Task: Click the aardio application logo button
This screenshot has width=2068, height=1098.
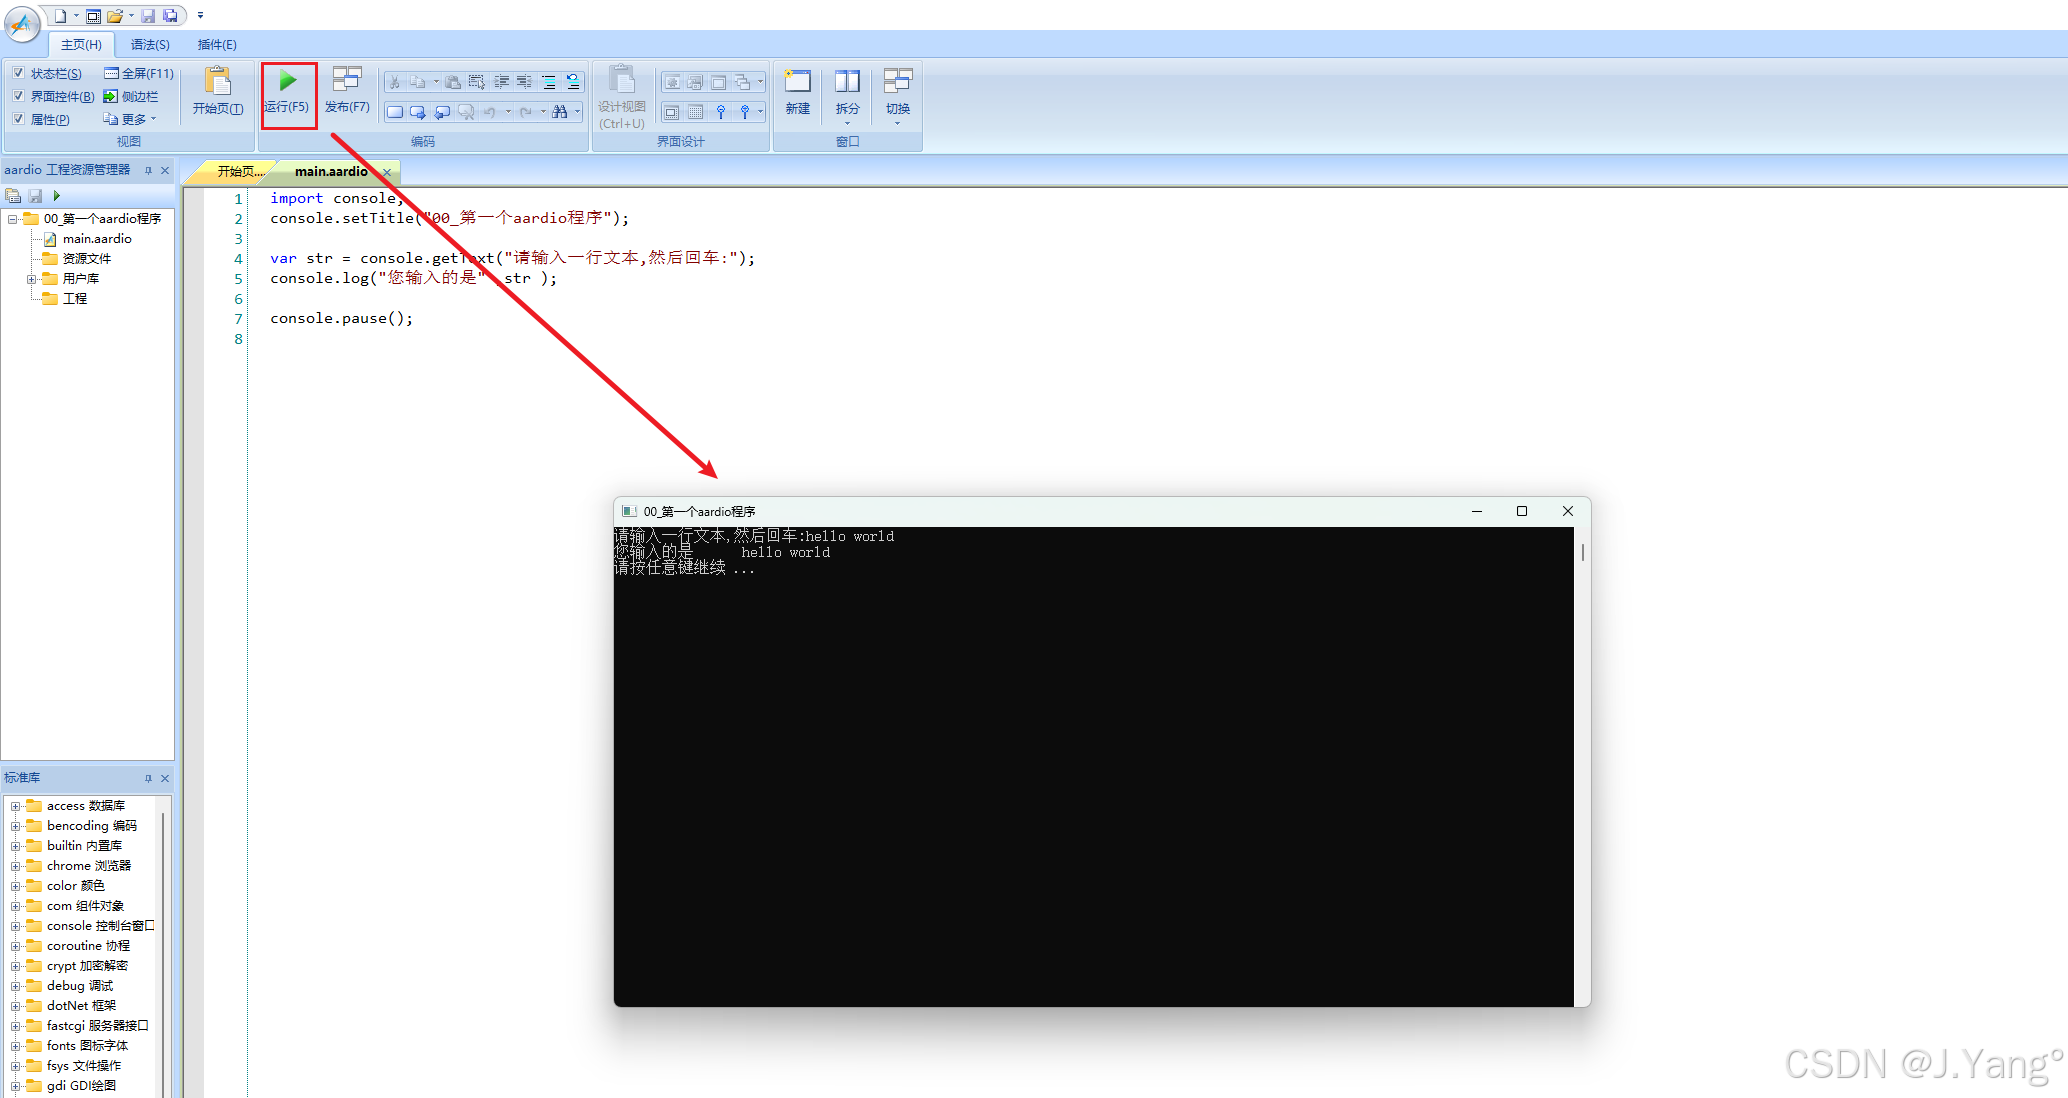Action: pyautogui.click(x=22, y=22)
